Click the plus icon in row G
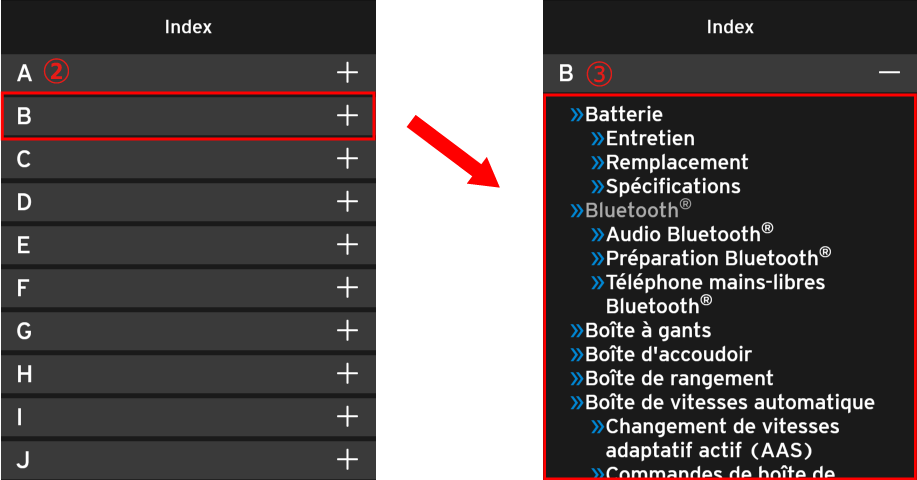This screenshot has width=917, height=480. tap(347, 331)
